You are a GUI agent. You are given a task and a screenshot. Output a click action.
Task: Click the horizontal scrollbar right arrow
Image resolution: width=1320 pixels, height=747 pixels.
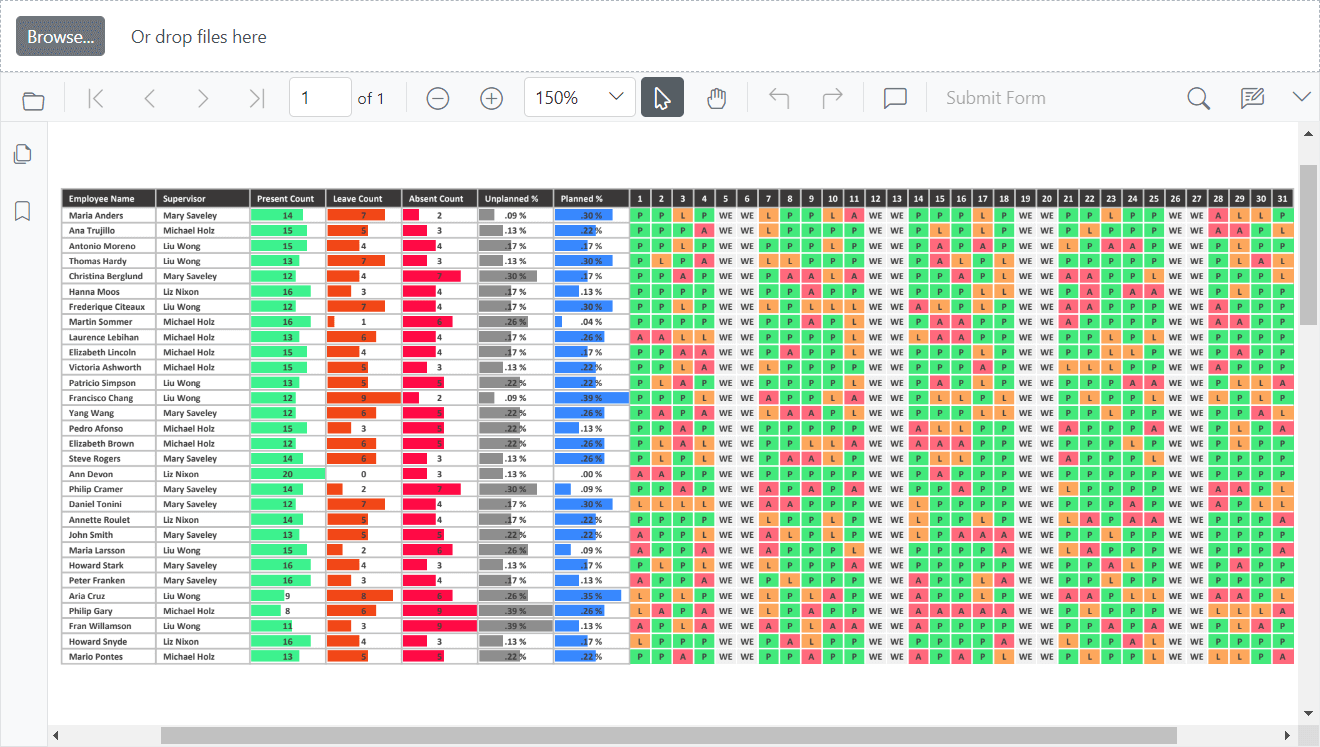(1287, 736)
